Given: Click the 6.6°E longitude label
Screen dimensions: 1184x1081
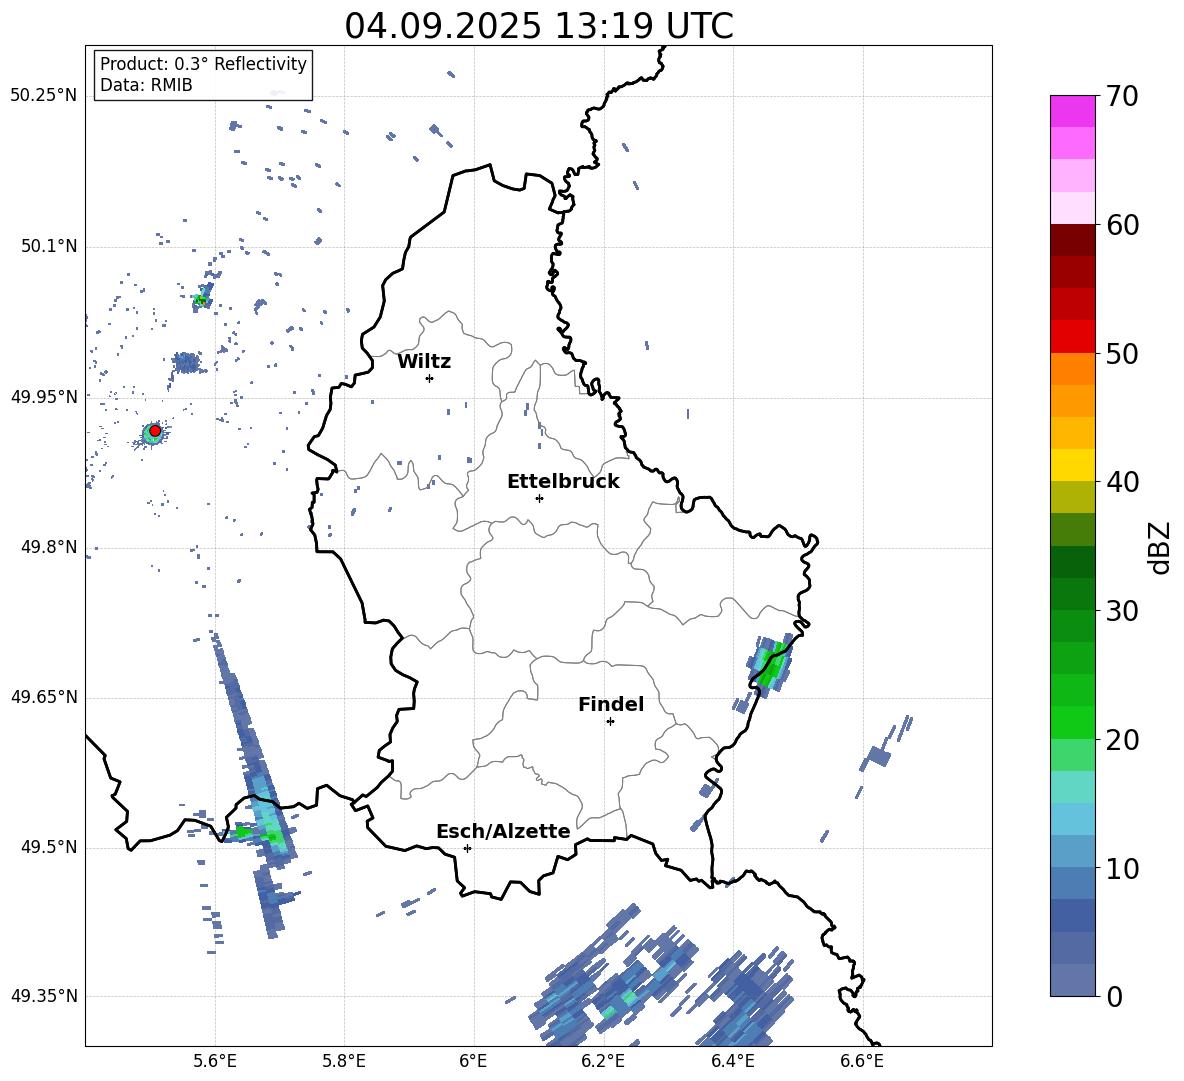Looking at the screenshot, I should [862, 1061].
